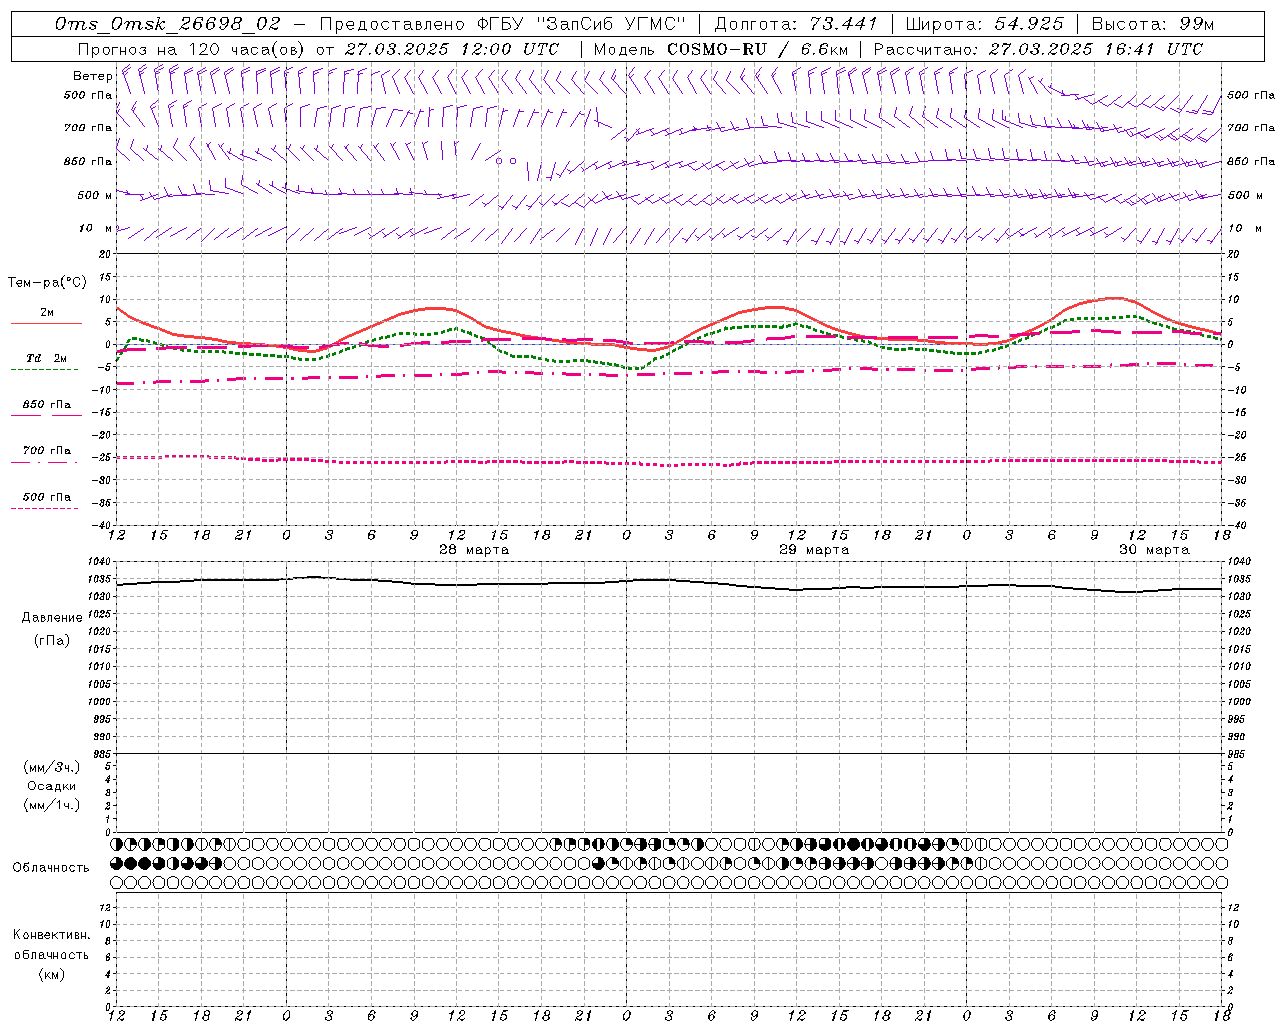1280x1024 pixels.
Task: Select the 10 м wind level label on left
Action: pyautogui.click(x=96, y=228)
